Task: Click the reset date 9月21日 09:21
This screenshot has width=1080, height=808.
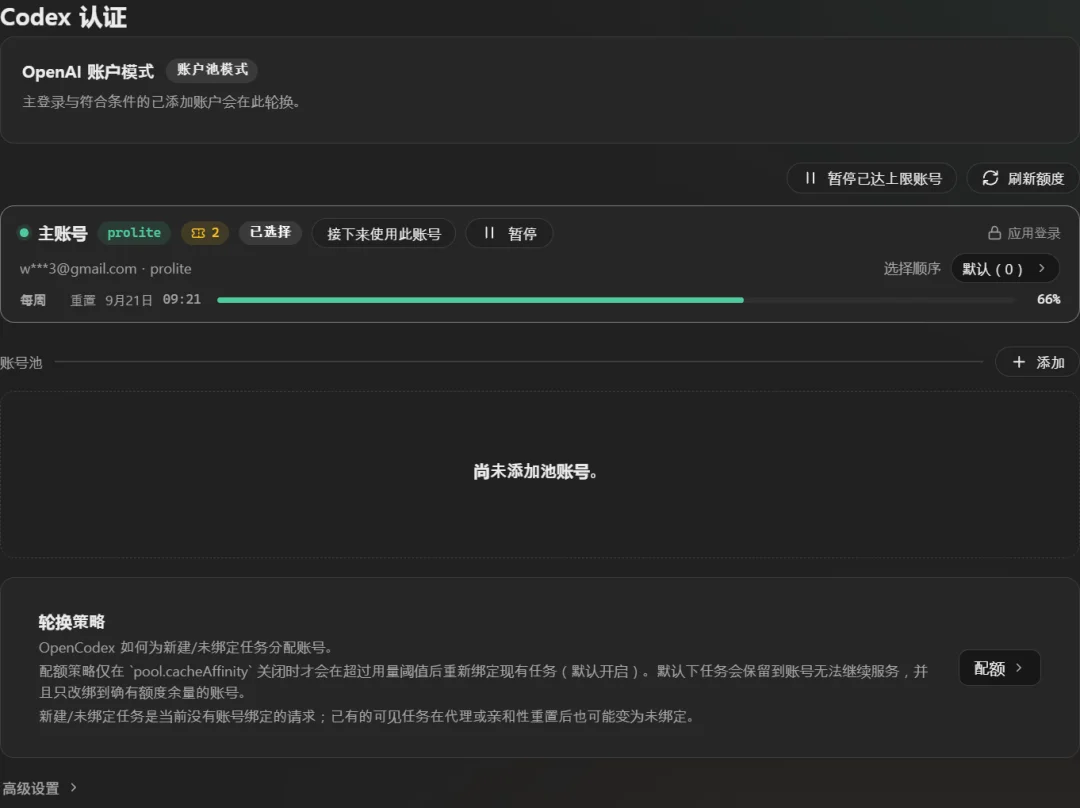Action: (153, 300)
